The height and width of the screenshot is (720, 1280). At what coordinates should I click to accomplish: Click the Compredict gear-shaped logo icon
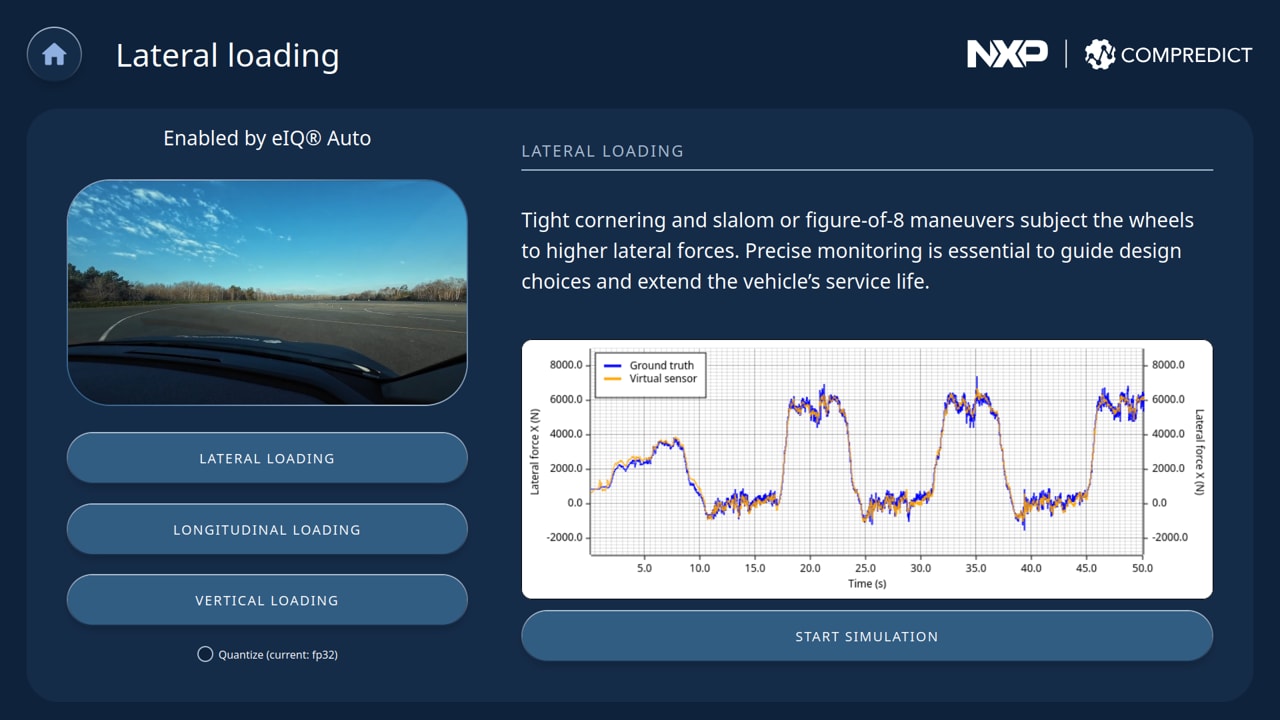tap(1099, 55)
